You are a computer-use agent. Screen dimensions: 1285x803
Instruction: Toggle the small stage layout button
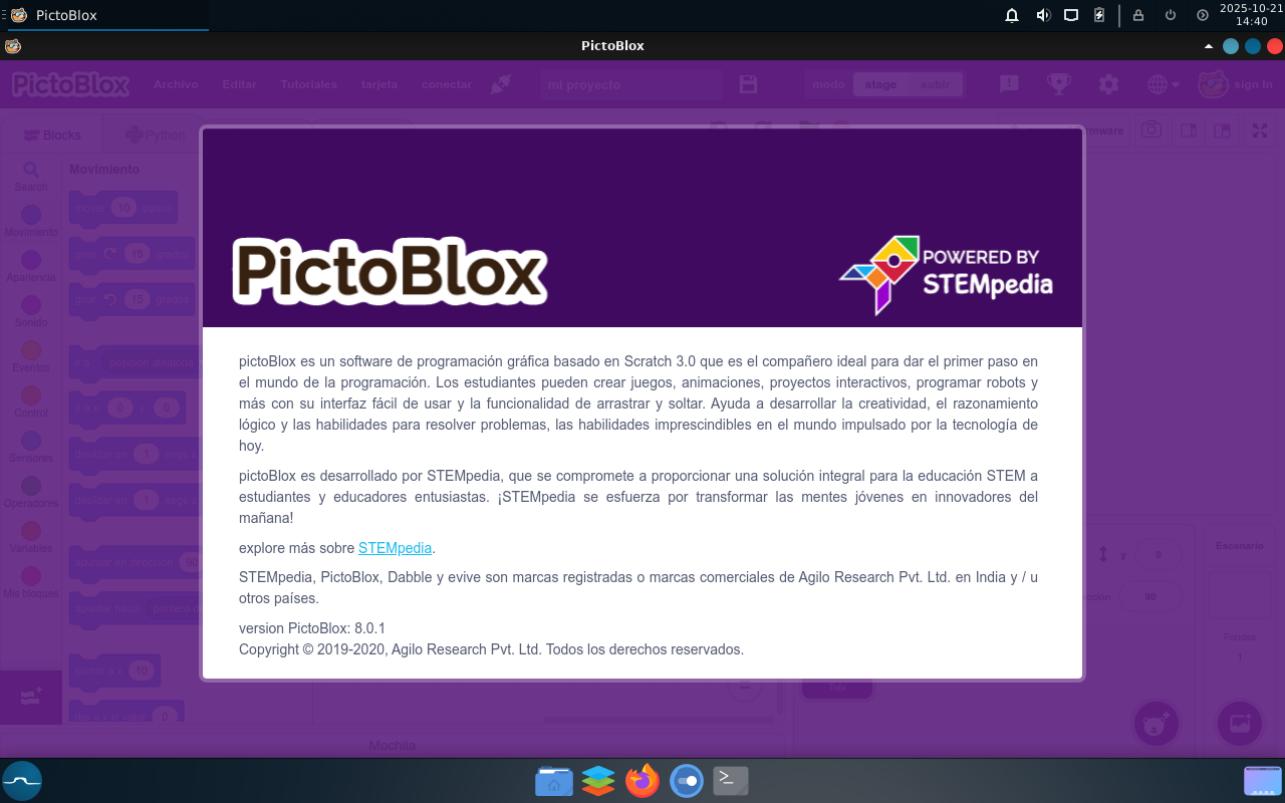(1188, 131)
